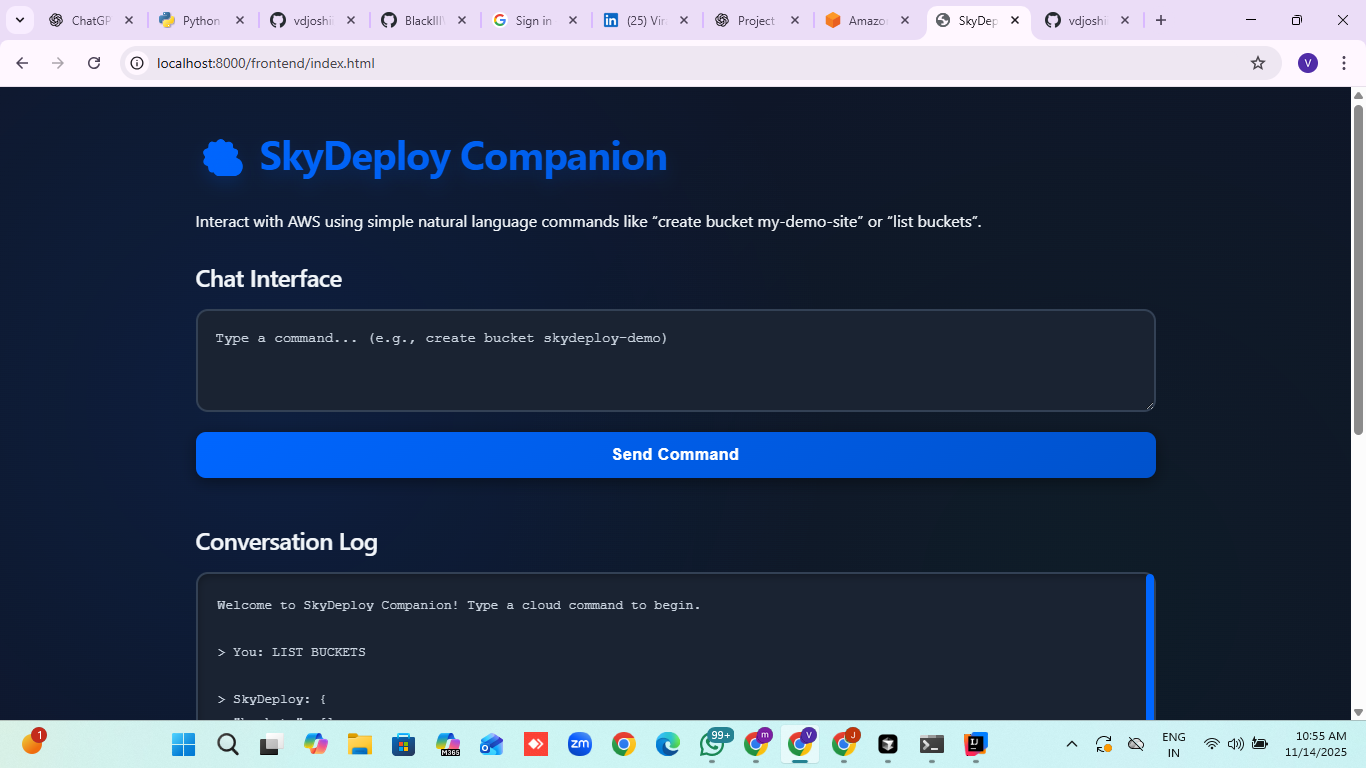Screen dimensions: 1366x768
Task: Click the SkyDeploy cloud logo icon
Action: (222, 158)
